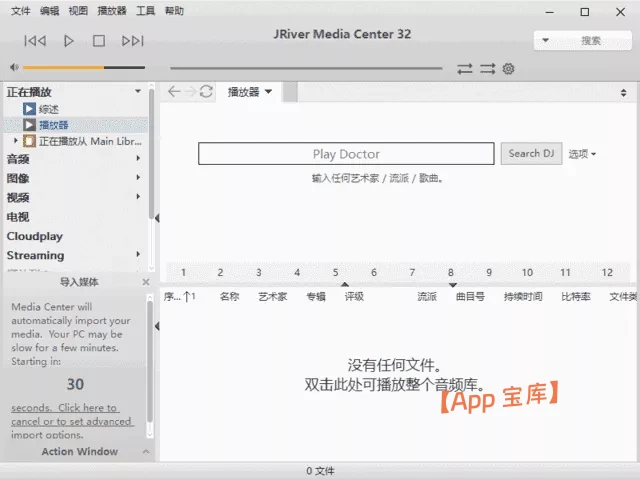Screen dimensions: 640x480
Task: Expand the 视频 section
Action: click(138, 197)
